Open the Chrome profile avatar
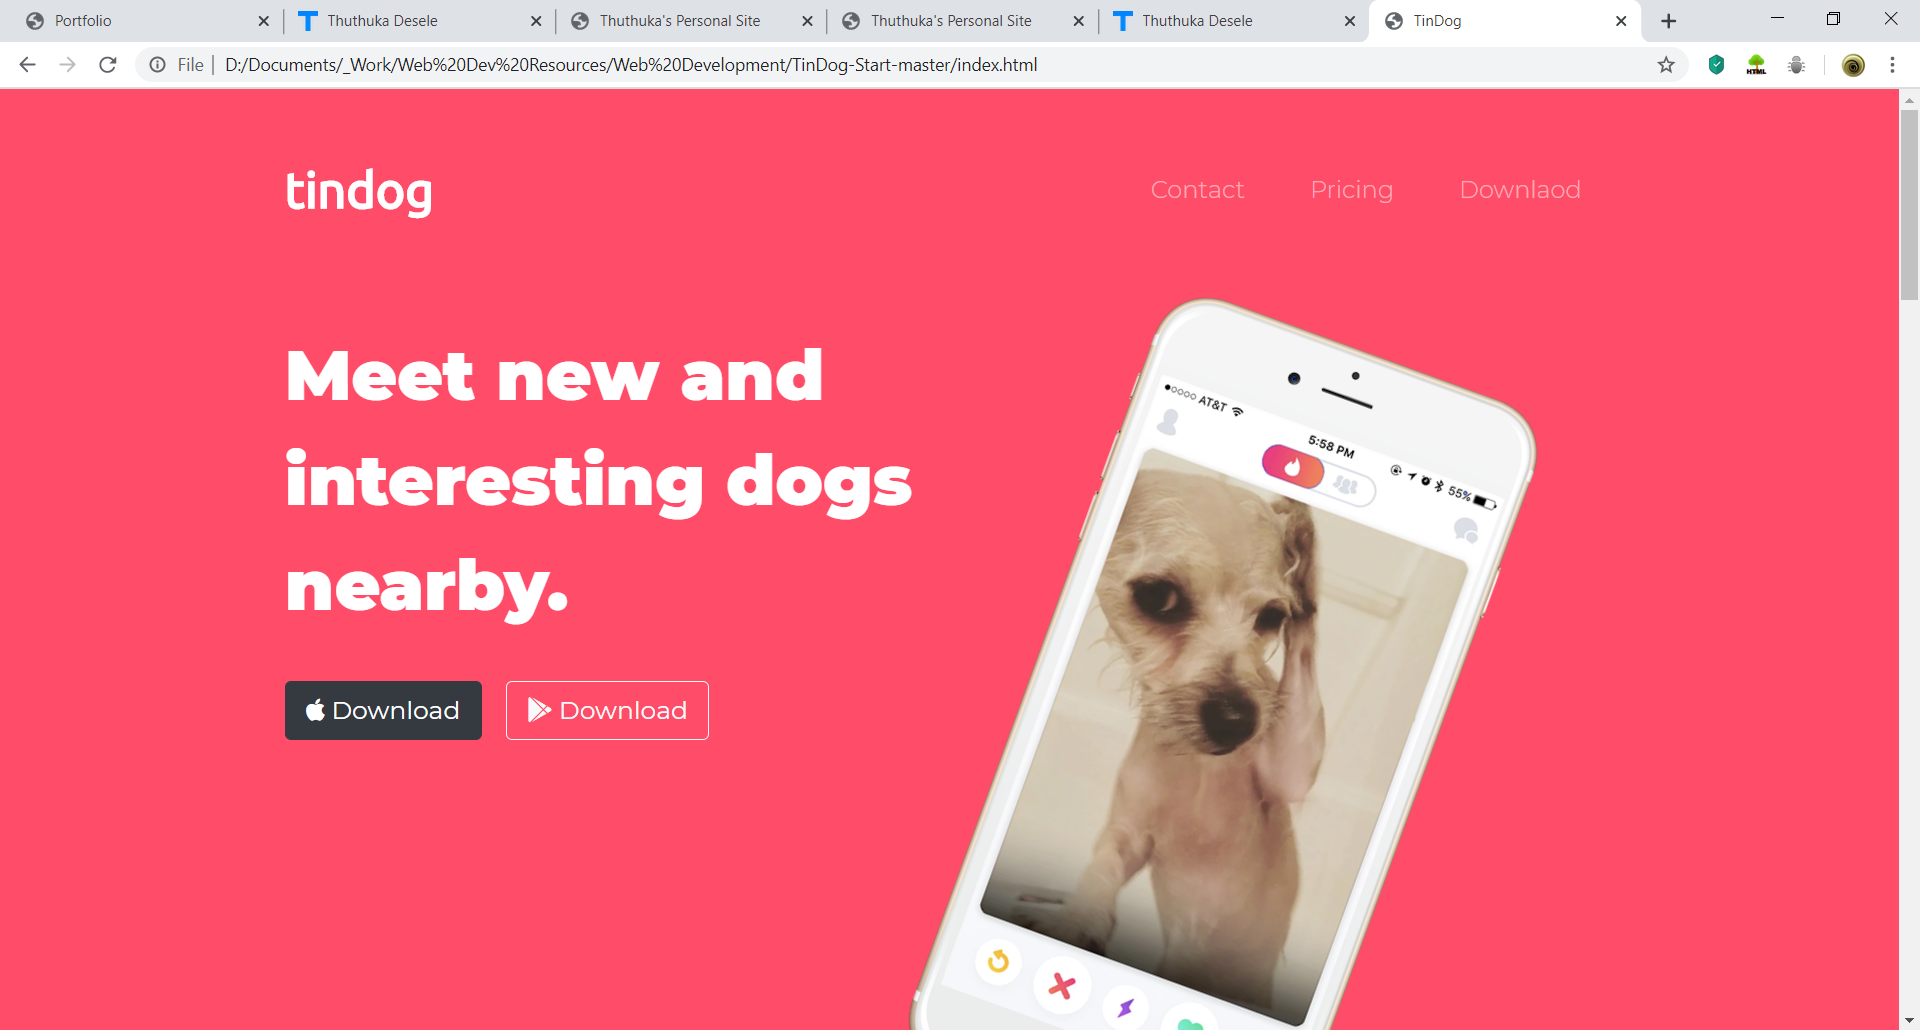 pyautogui.click(x=1853, y=65)
